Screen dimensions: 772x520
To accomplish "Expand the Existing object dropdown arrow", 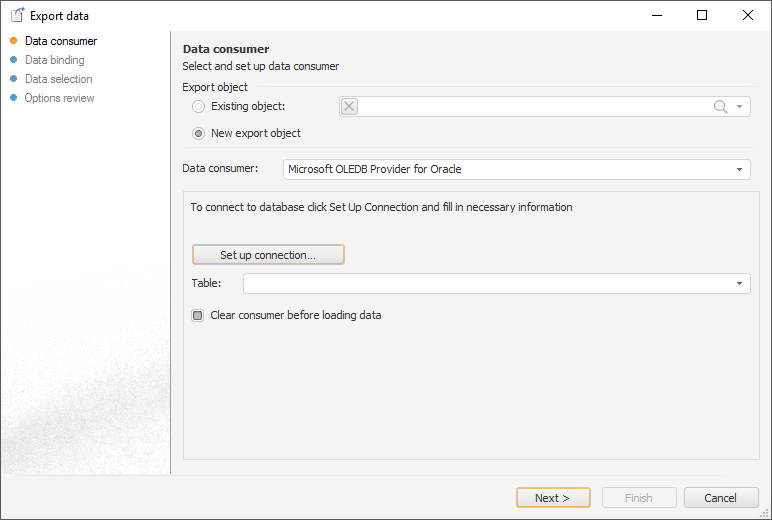I will [x=740, y=107].
